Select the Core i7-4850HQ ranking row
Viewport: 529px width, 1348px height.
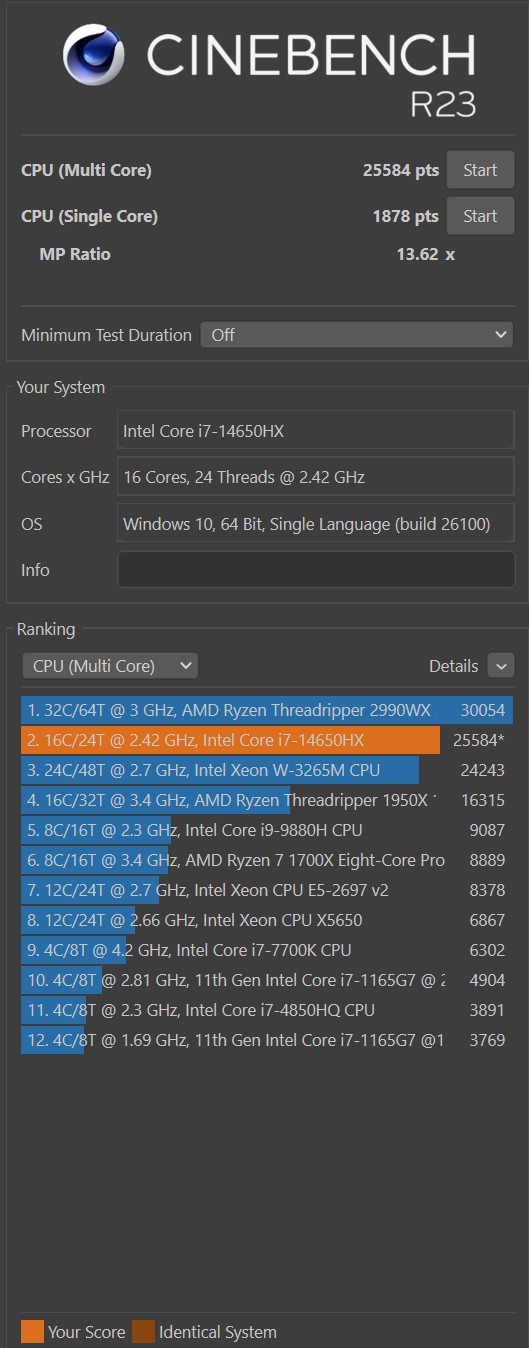[x=267, y=1010]
